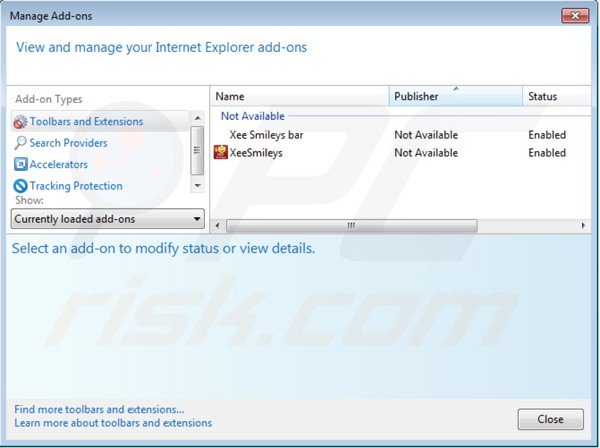Click add-on types scrollbar down arrow
The width and height of the screenshot is (600, 448).
197,186
